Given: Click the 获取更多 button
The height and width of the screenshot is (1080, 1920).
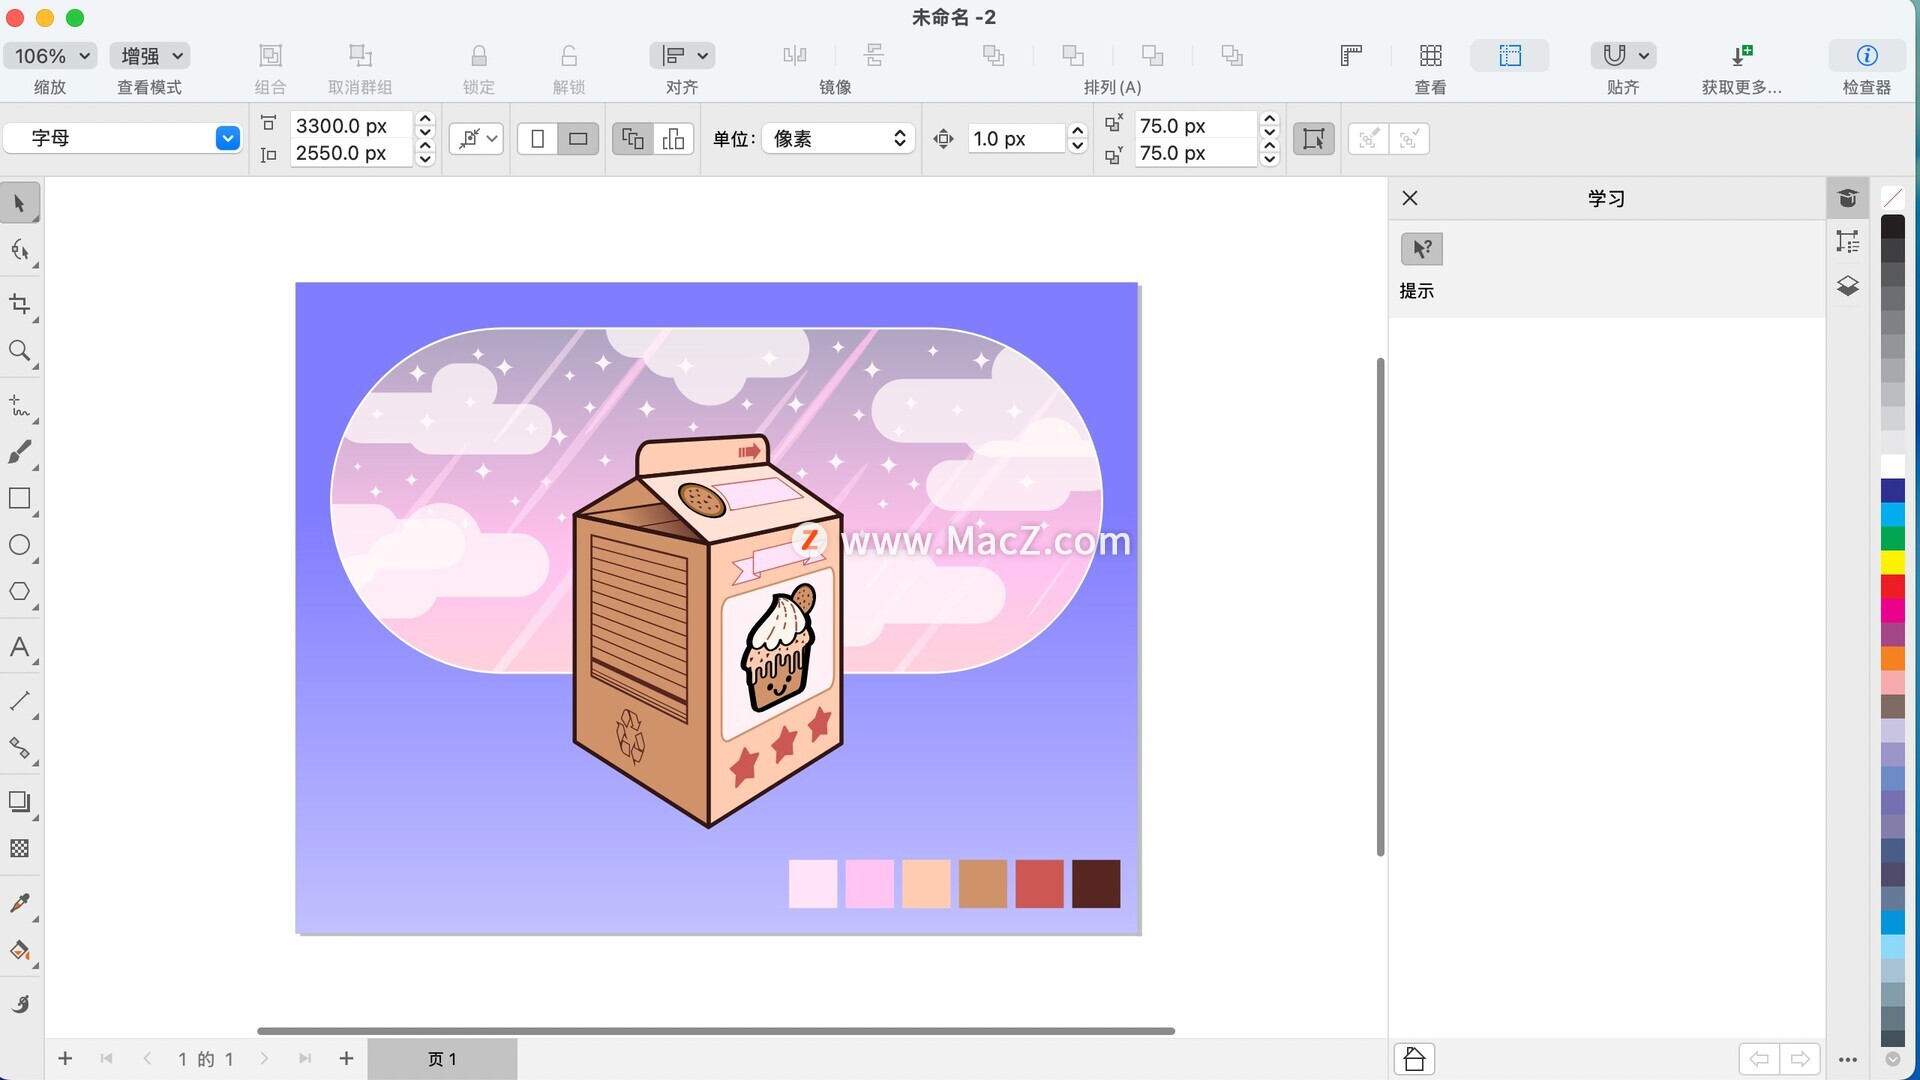Looking at the screenshot, I should click(x=1741, y=56).
